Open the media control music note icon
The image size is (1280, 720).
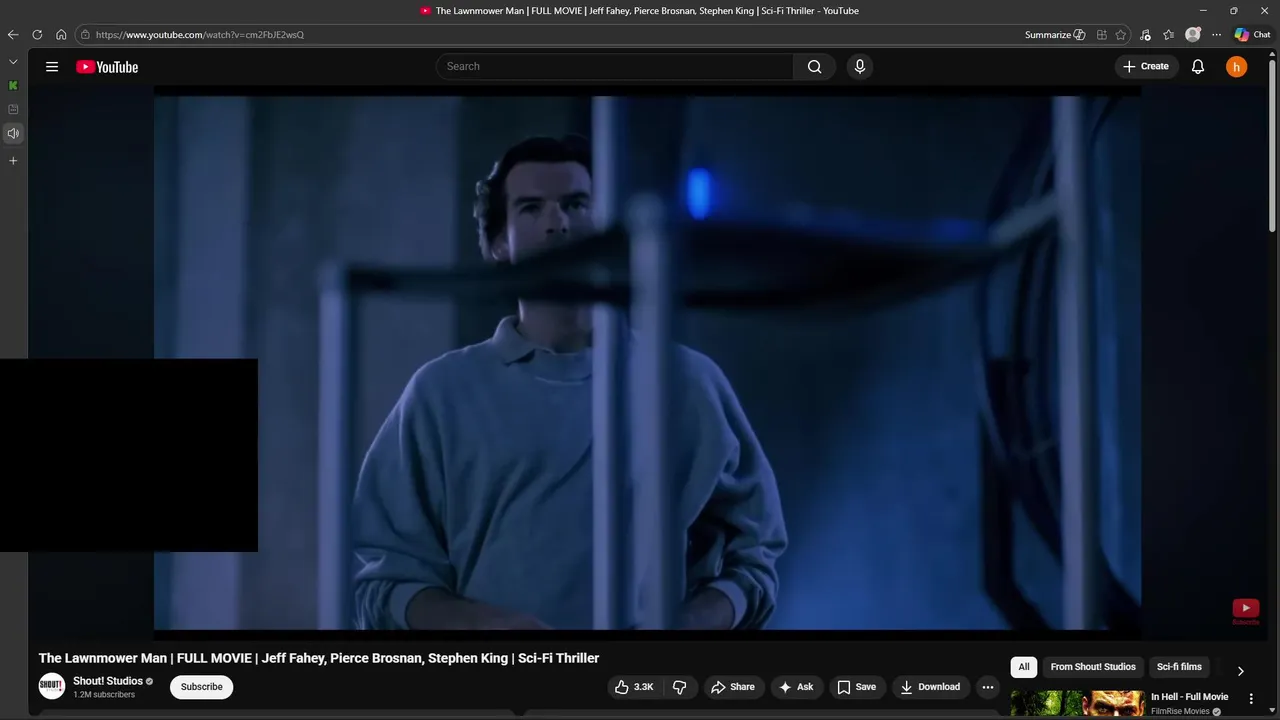(x=1145, y=34)
